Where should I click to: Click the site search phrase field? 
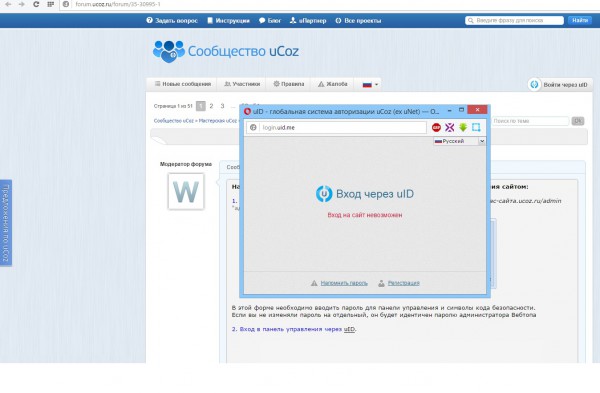point(514,20)
